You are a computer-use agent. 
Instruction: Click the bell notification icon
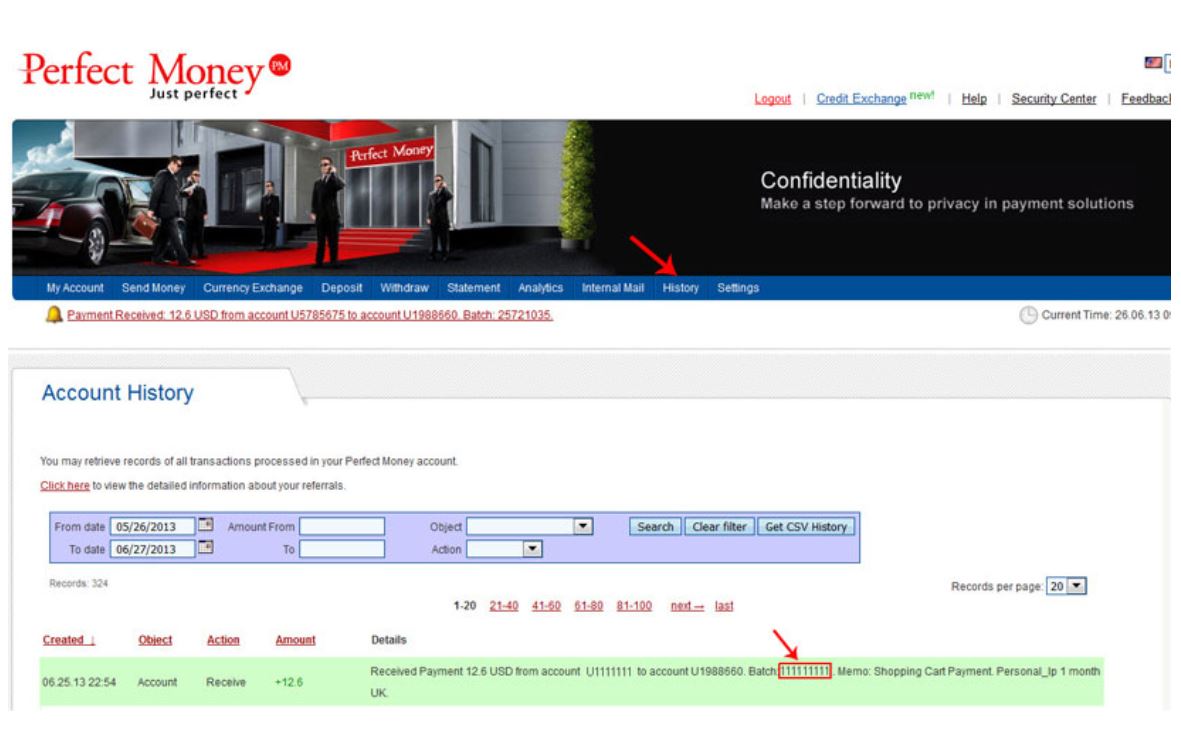(x=53, y=315)
